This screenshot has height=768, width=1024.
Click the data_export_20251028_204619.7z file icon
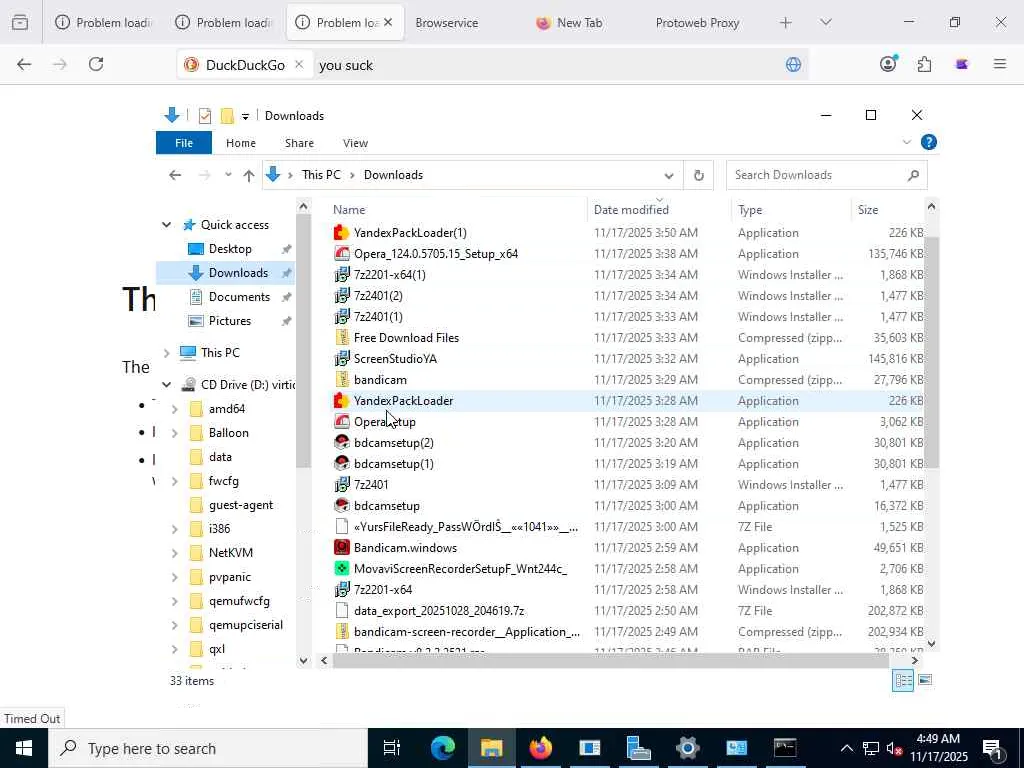pyautogui.click(x=342, y=611)
